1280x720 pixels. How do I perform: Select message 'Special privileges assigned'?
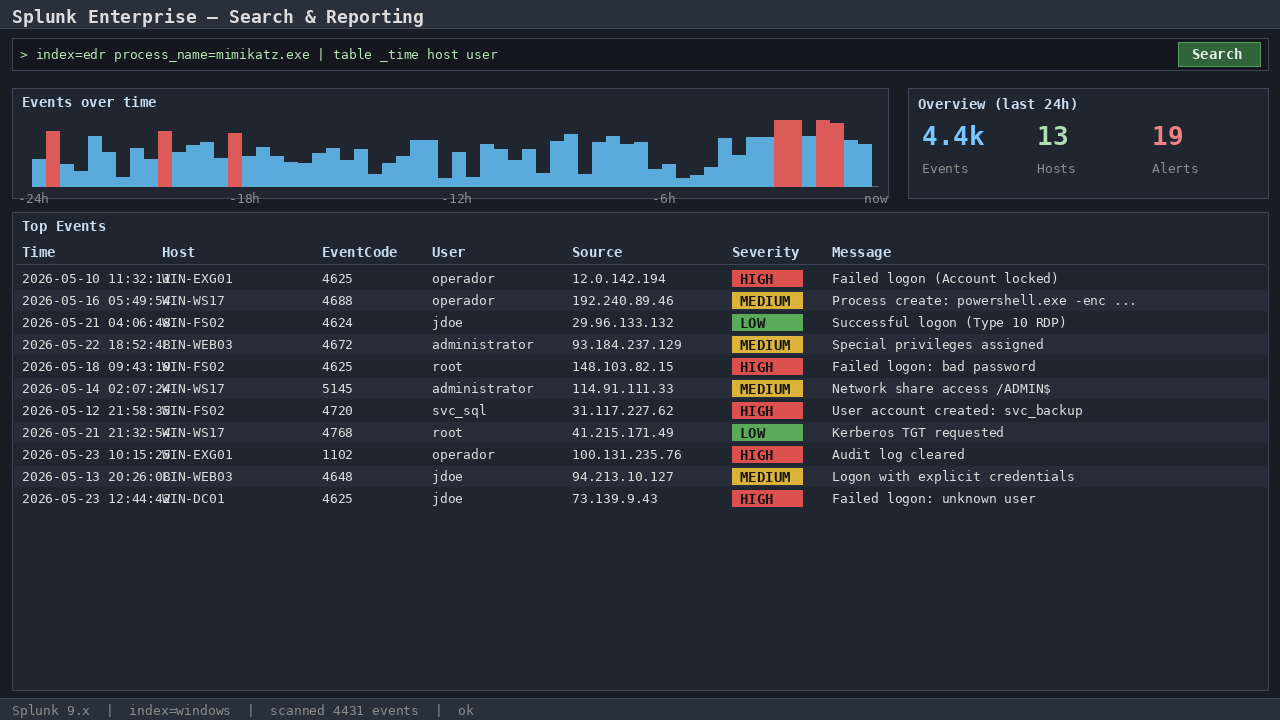coord(938,345)
